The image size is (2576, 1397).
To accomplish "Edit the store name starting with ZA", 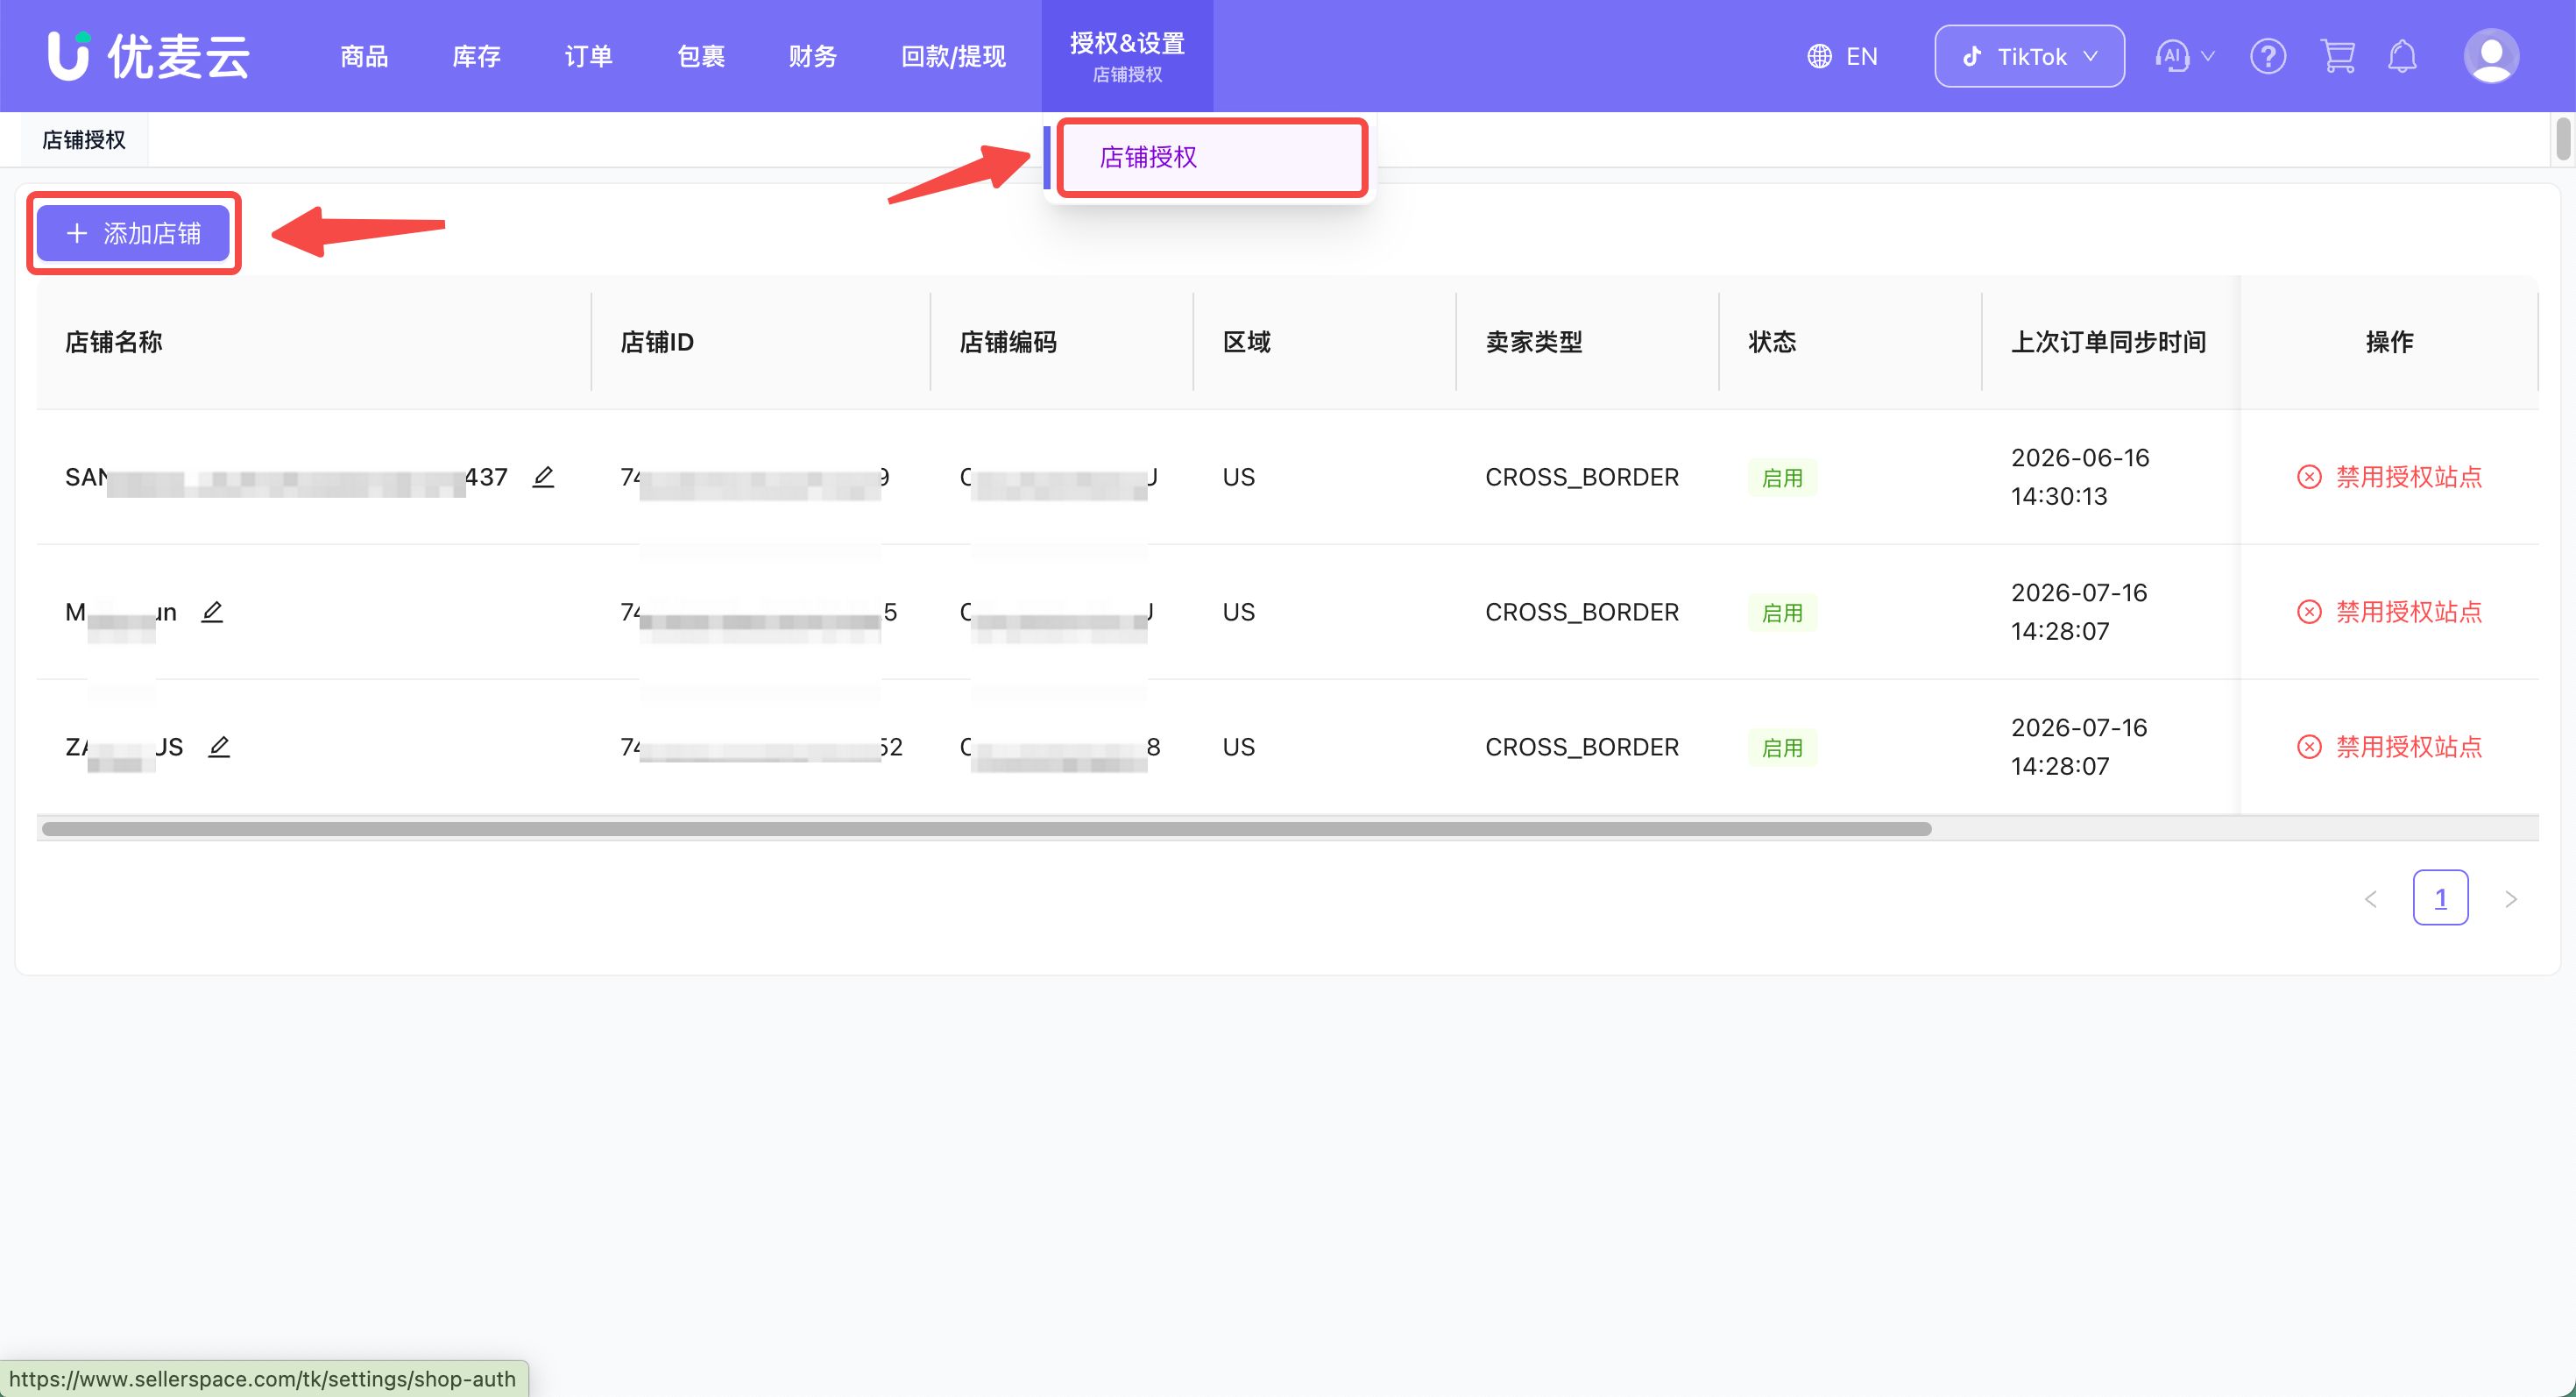I will click(219, 747).
